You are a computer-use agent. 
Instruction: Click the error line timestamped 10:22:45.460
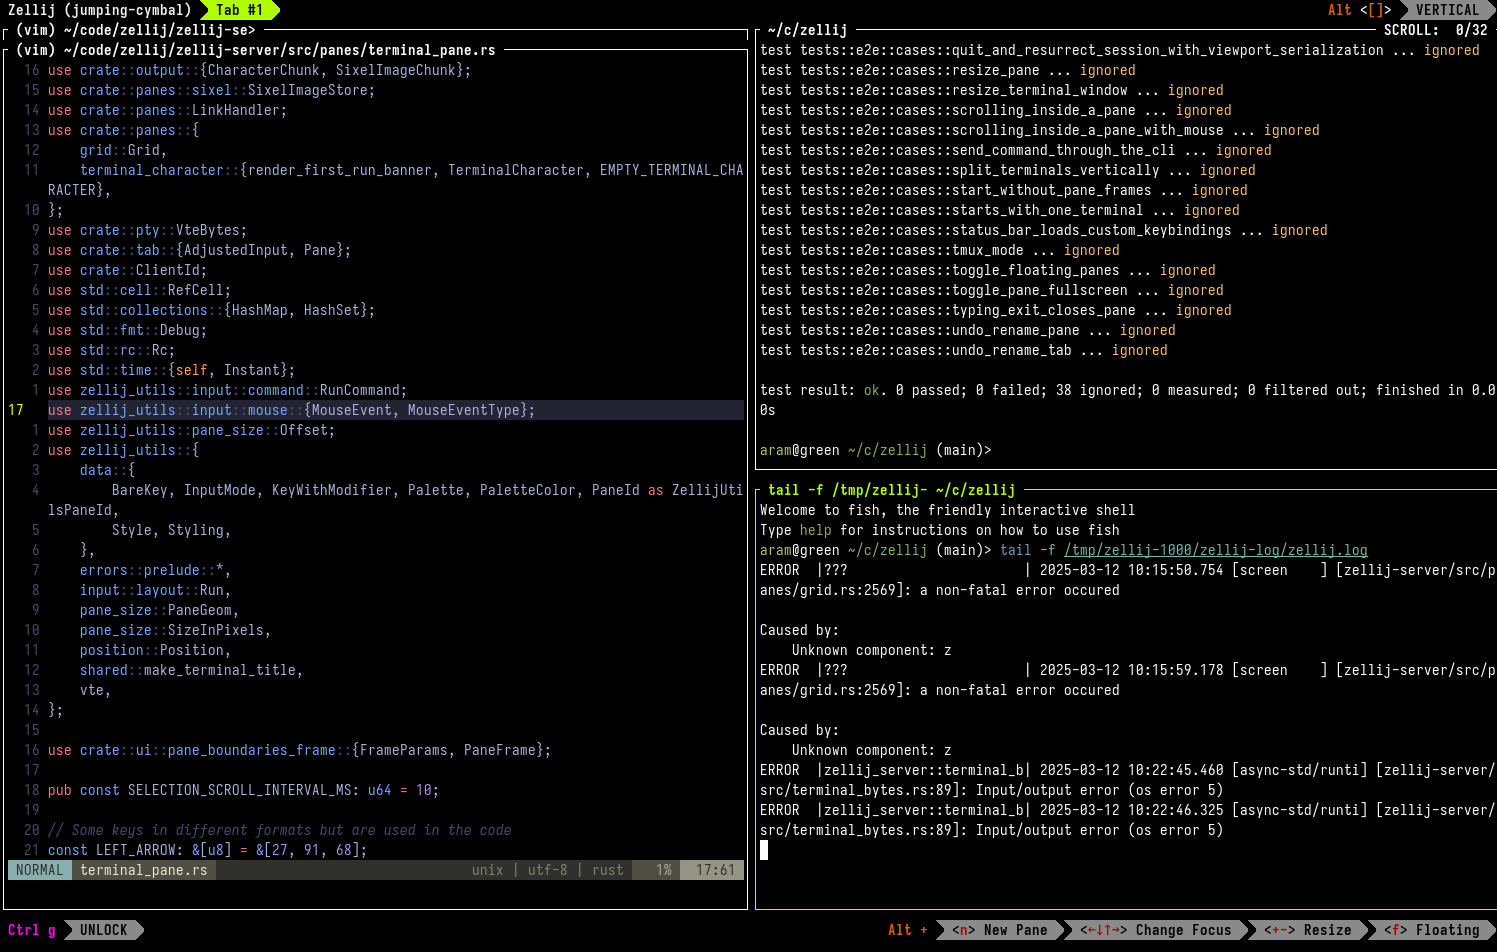tap(1127, 780)
